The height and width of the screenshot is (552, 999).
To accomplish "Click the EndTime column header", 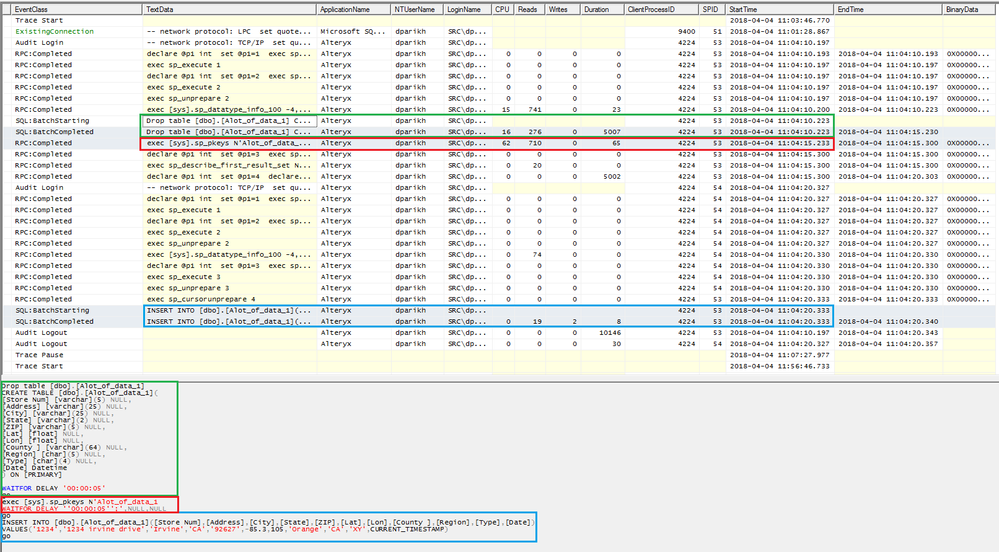I will 888,10.
